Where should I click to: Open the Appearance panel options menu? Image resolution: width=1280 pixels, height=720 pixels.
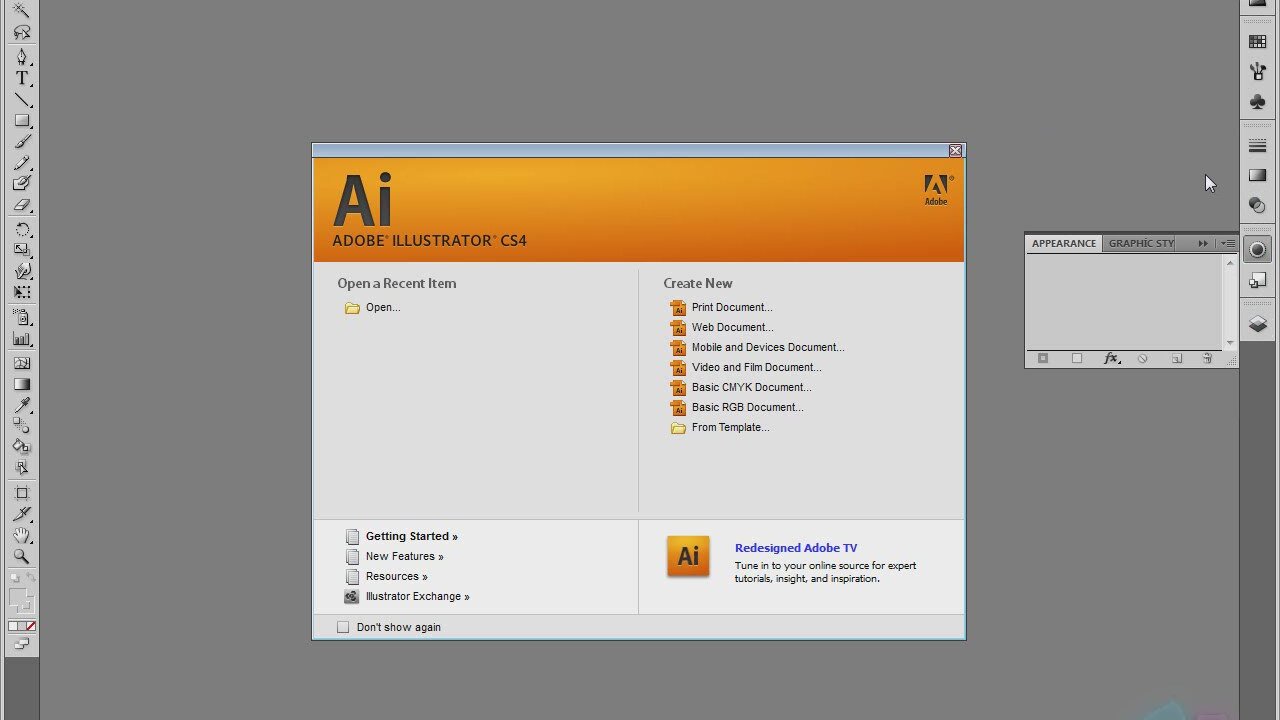pyautogui.click(x=1229, y=243)
